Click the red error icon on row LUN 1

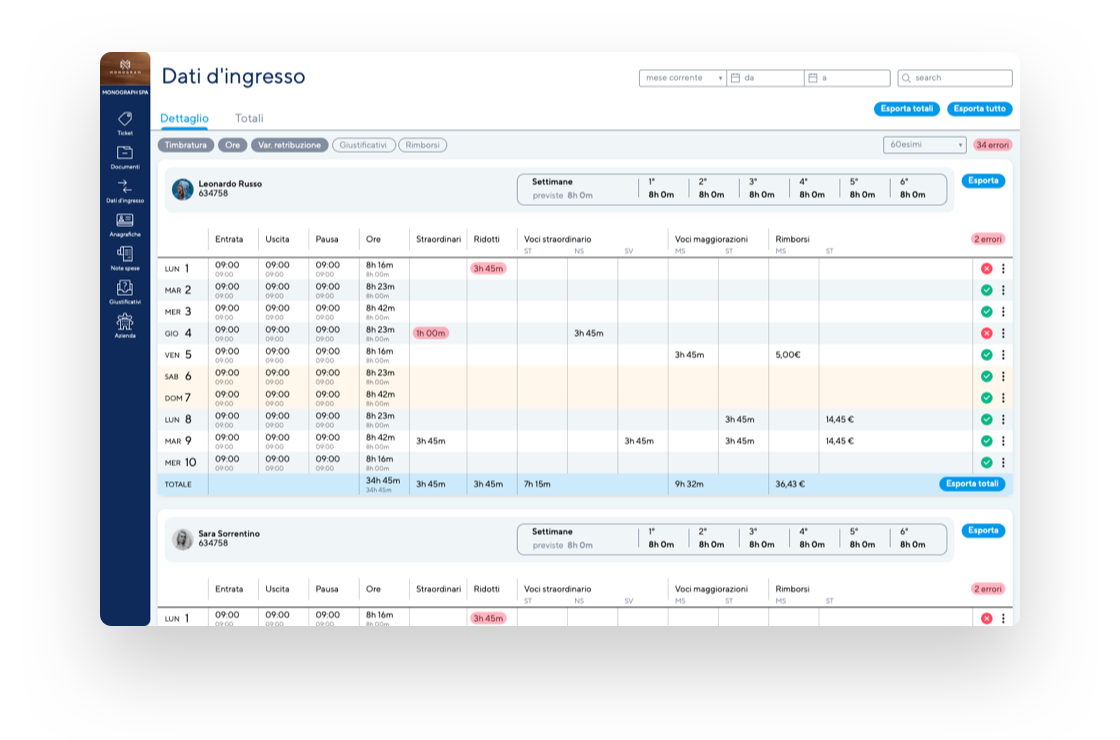coord(987,267)
